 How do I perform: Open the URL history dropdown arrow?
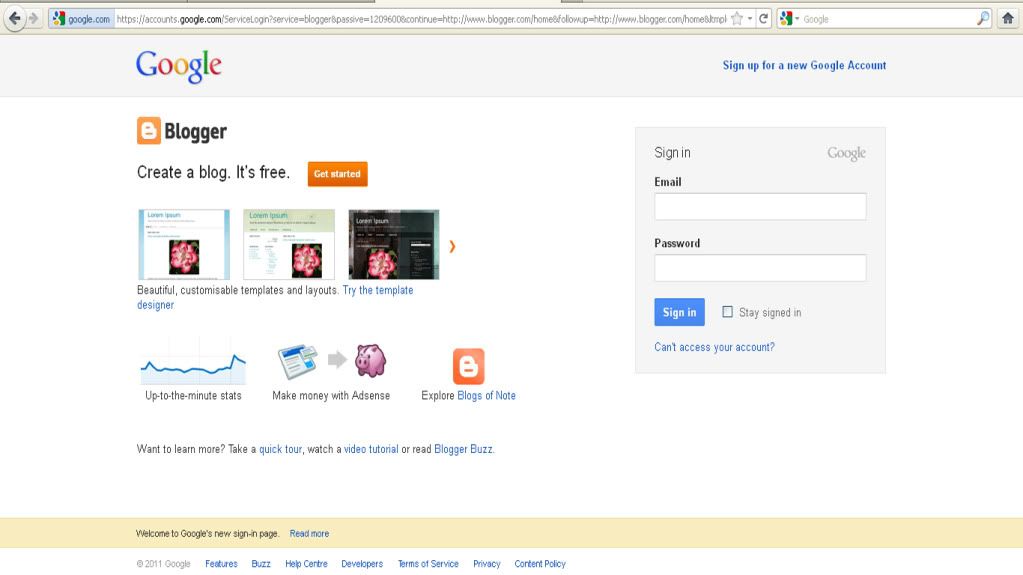pyautogui.click(x=750, y=19)
